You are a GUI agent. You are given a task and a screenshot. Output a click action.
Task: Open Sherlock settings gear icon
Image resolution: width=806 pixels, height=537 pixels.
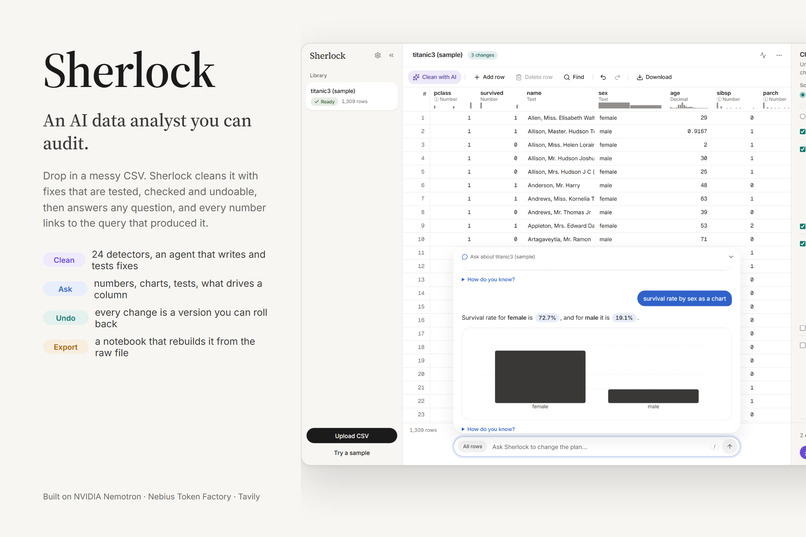[378, 55]
